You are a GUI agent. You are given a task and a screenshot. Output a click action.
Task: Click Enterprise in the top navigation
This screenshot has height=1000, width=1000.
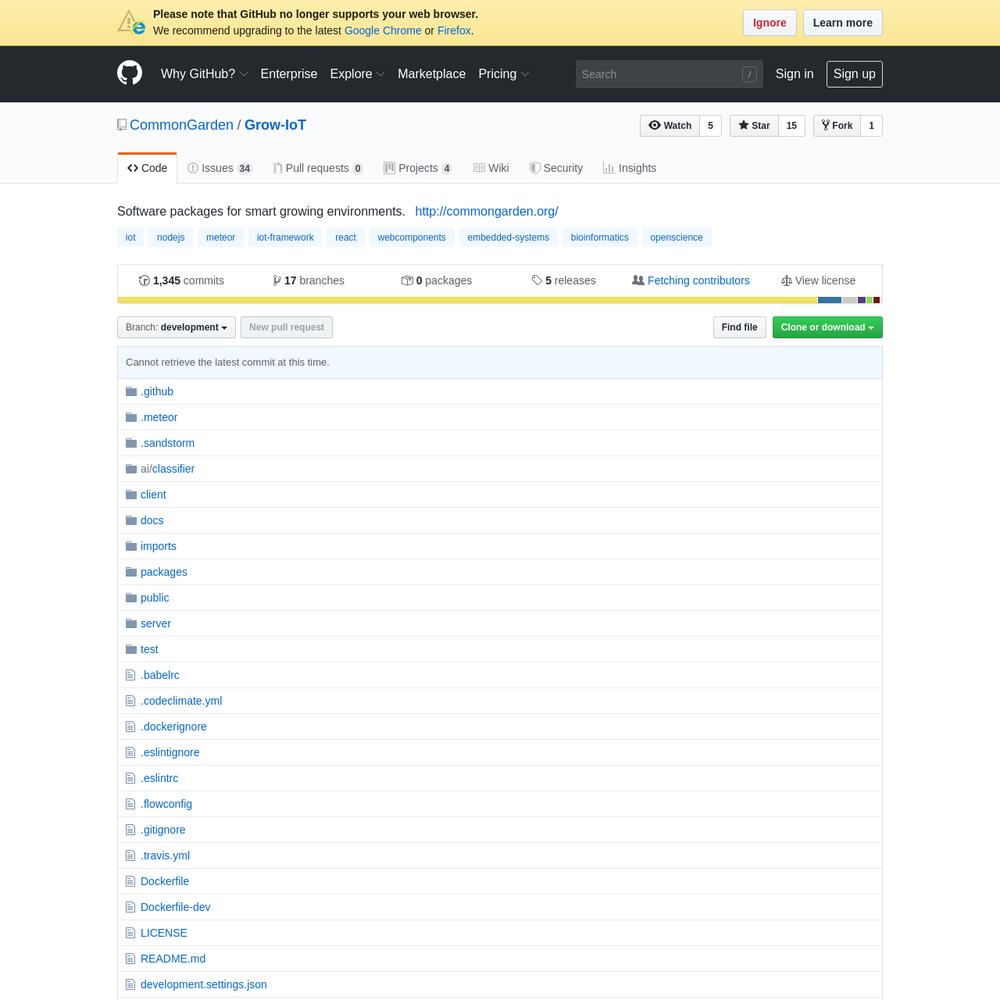tap(289, 74)
